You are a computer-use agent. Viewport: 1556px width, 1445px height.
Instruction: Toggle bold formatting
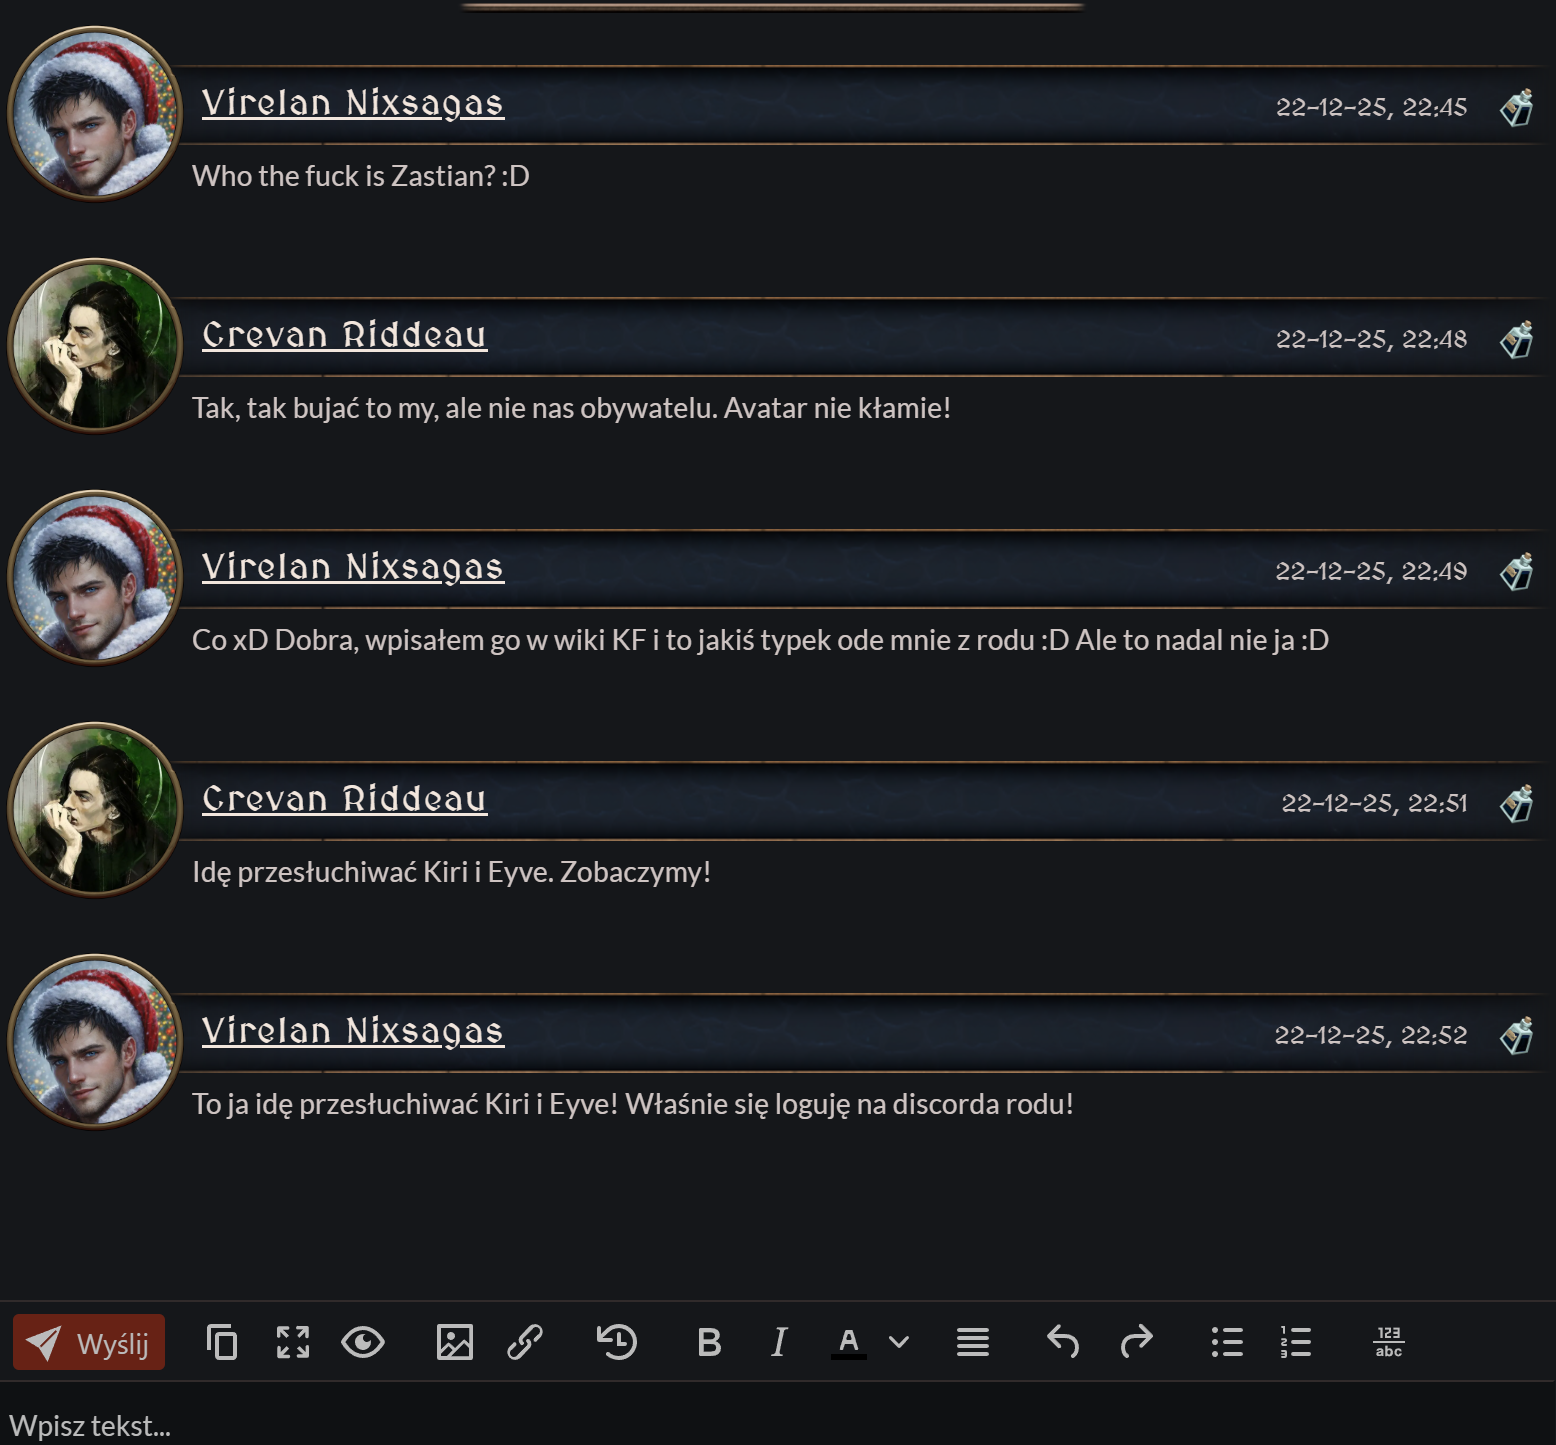[709, 1342]
